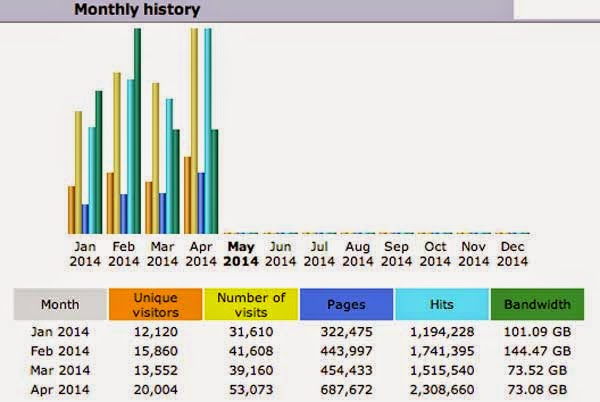The height and width of the screenshot is (402, 600).
Task: Click hits value 1,515,540
Action: (442, 370)
